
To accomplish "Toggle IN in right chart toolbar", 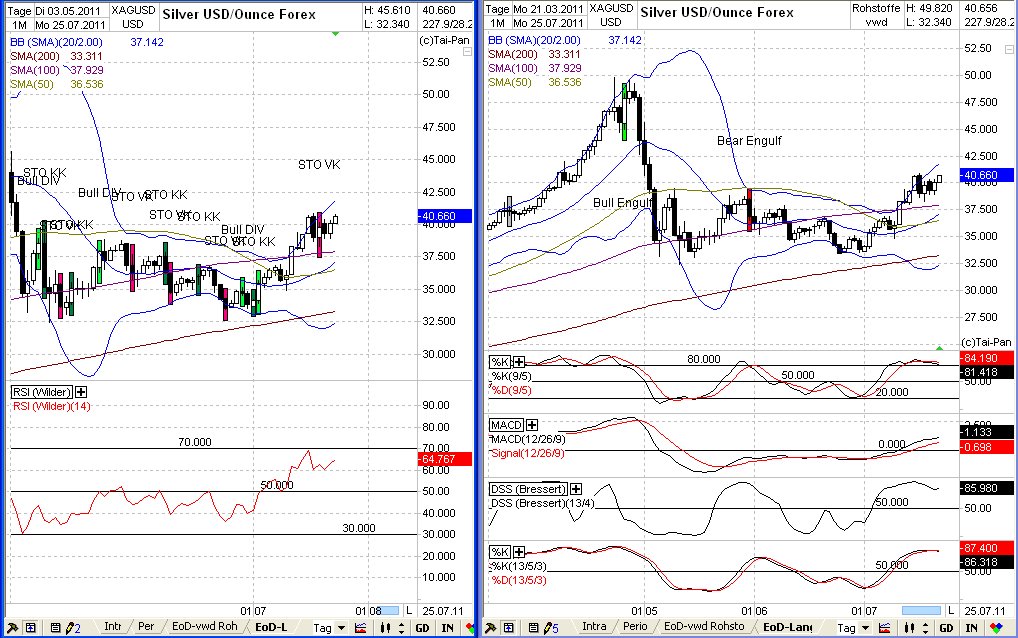I will click(x=971, y=628).
